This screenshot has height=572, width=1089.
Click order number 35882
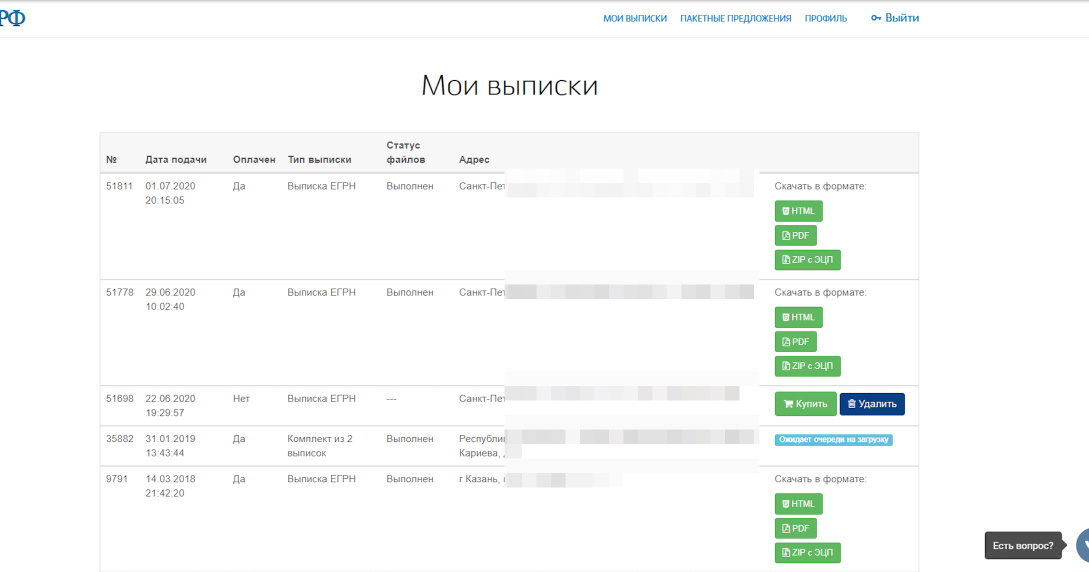point(119,439)
